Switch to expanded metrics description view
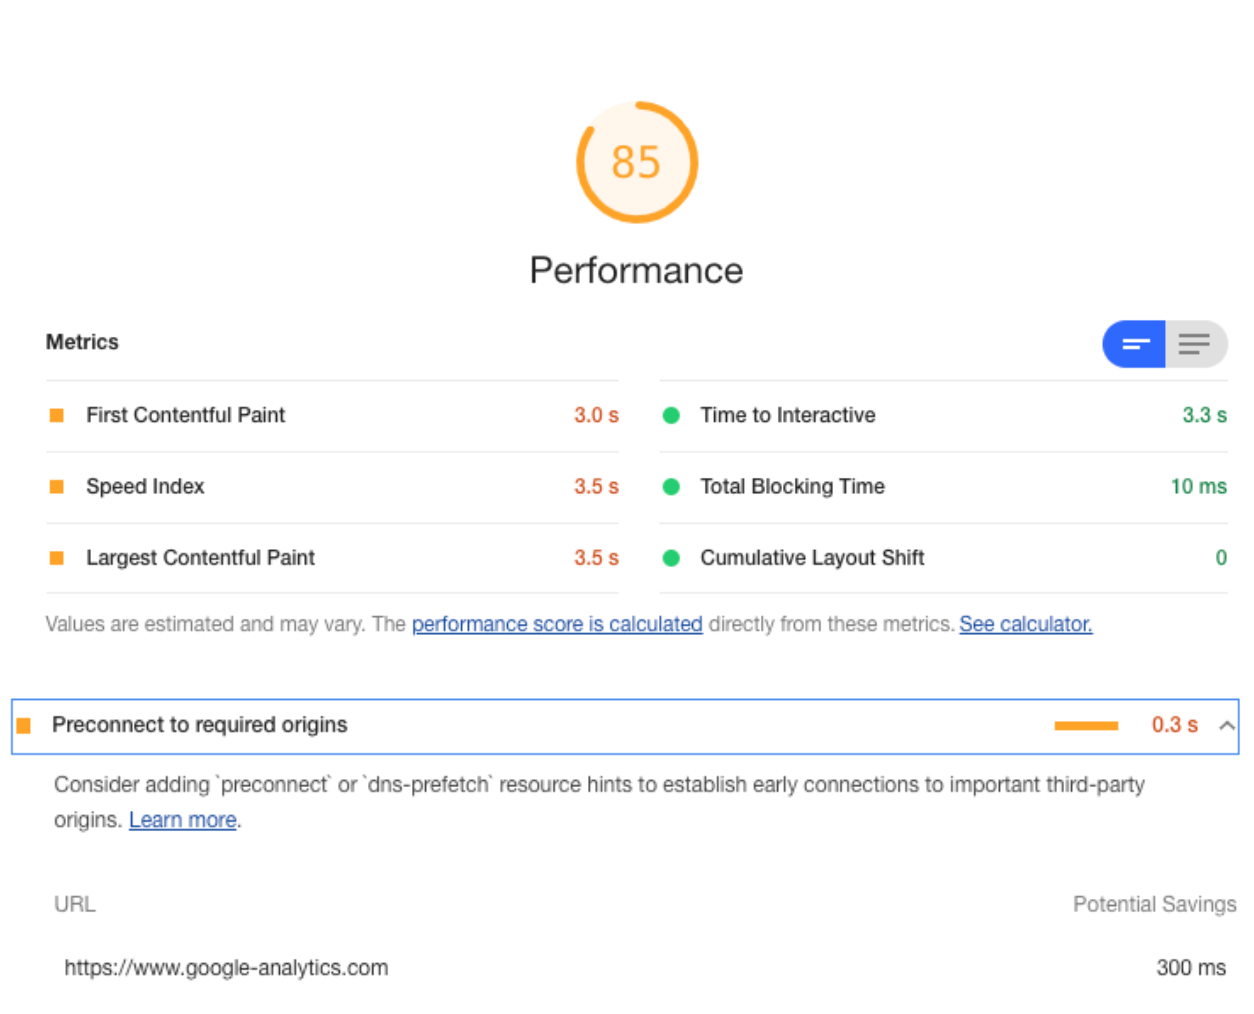The width and height of the screenshot is (1254, 1014). coord(1196,344)
